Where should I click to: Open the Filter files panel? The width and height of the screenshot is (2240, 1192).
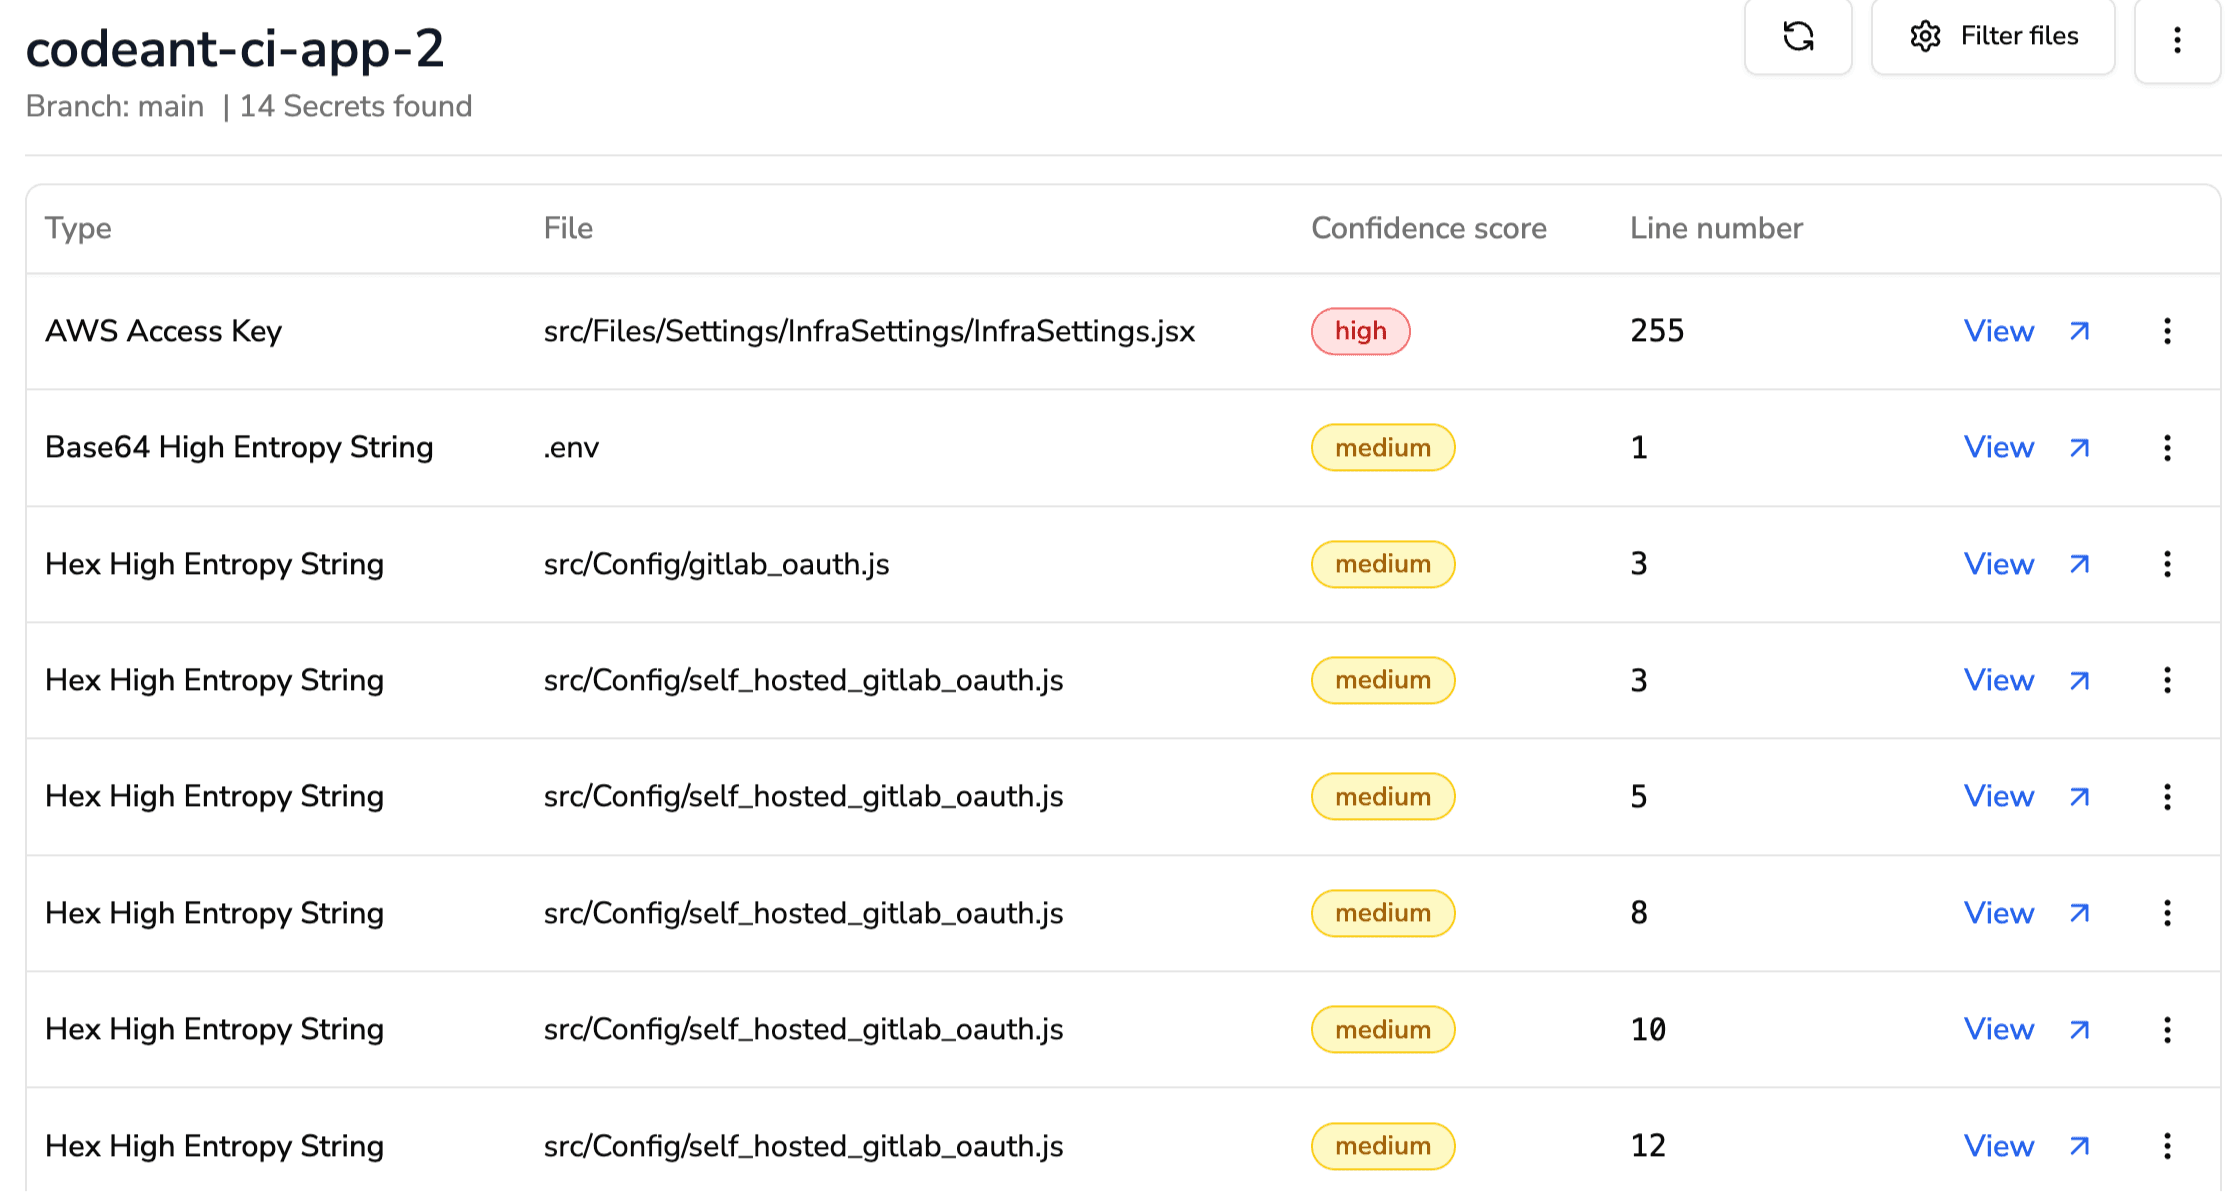pos(1994,36)
